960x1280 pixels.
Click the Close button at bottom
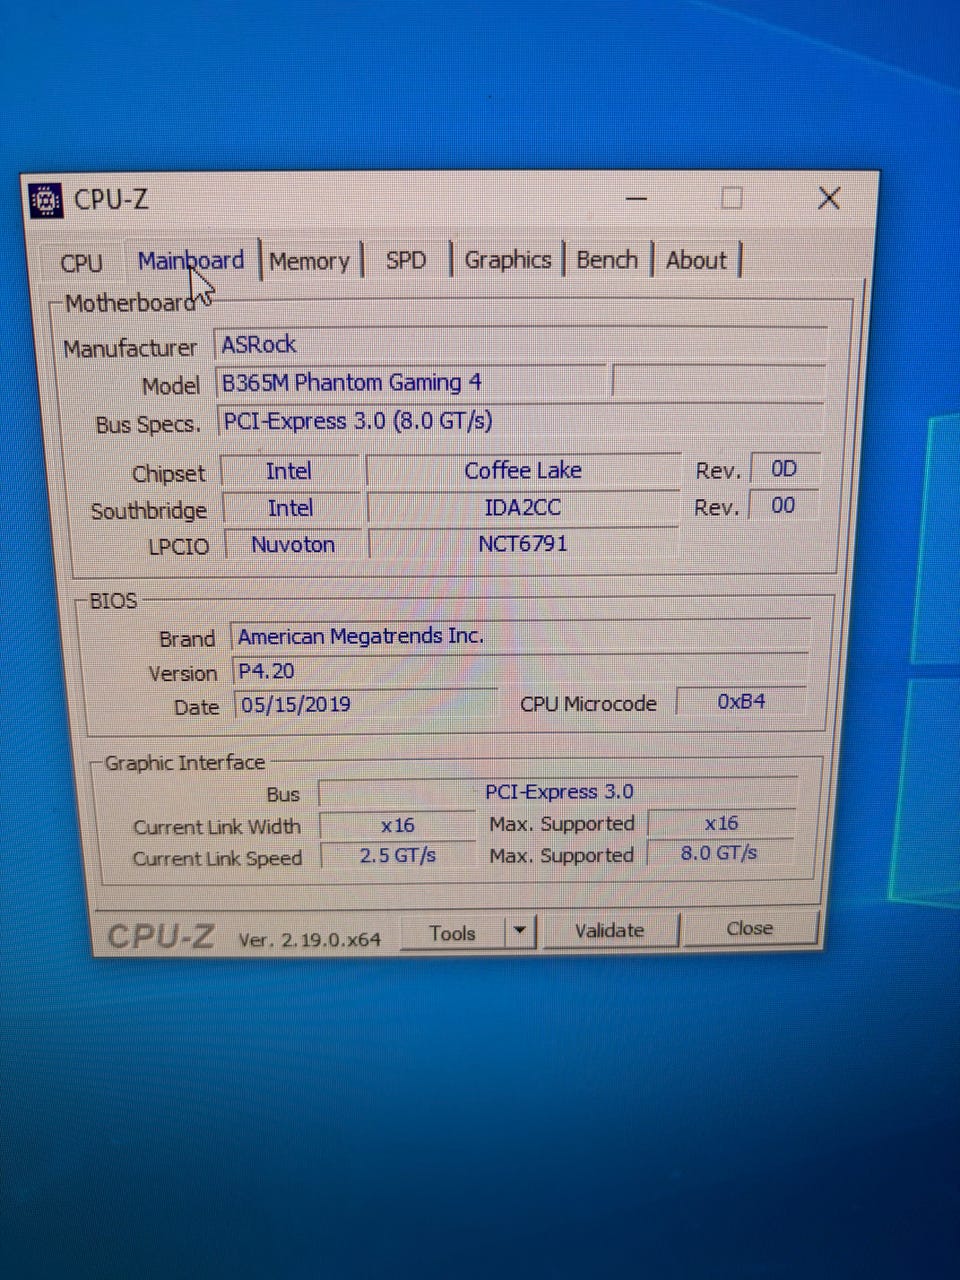[750, 928]
